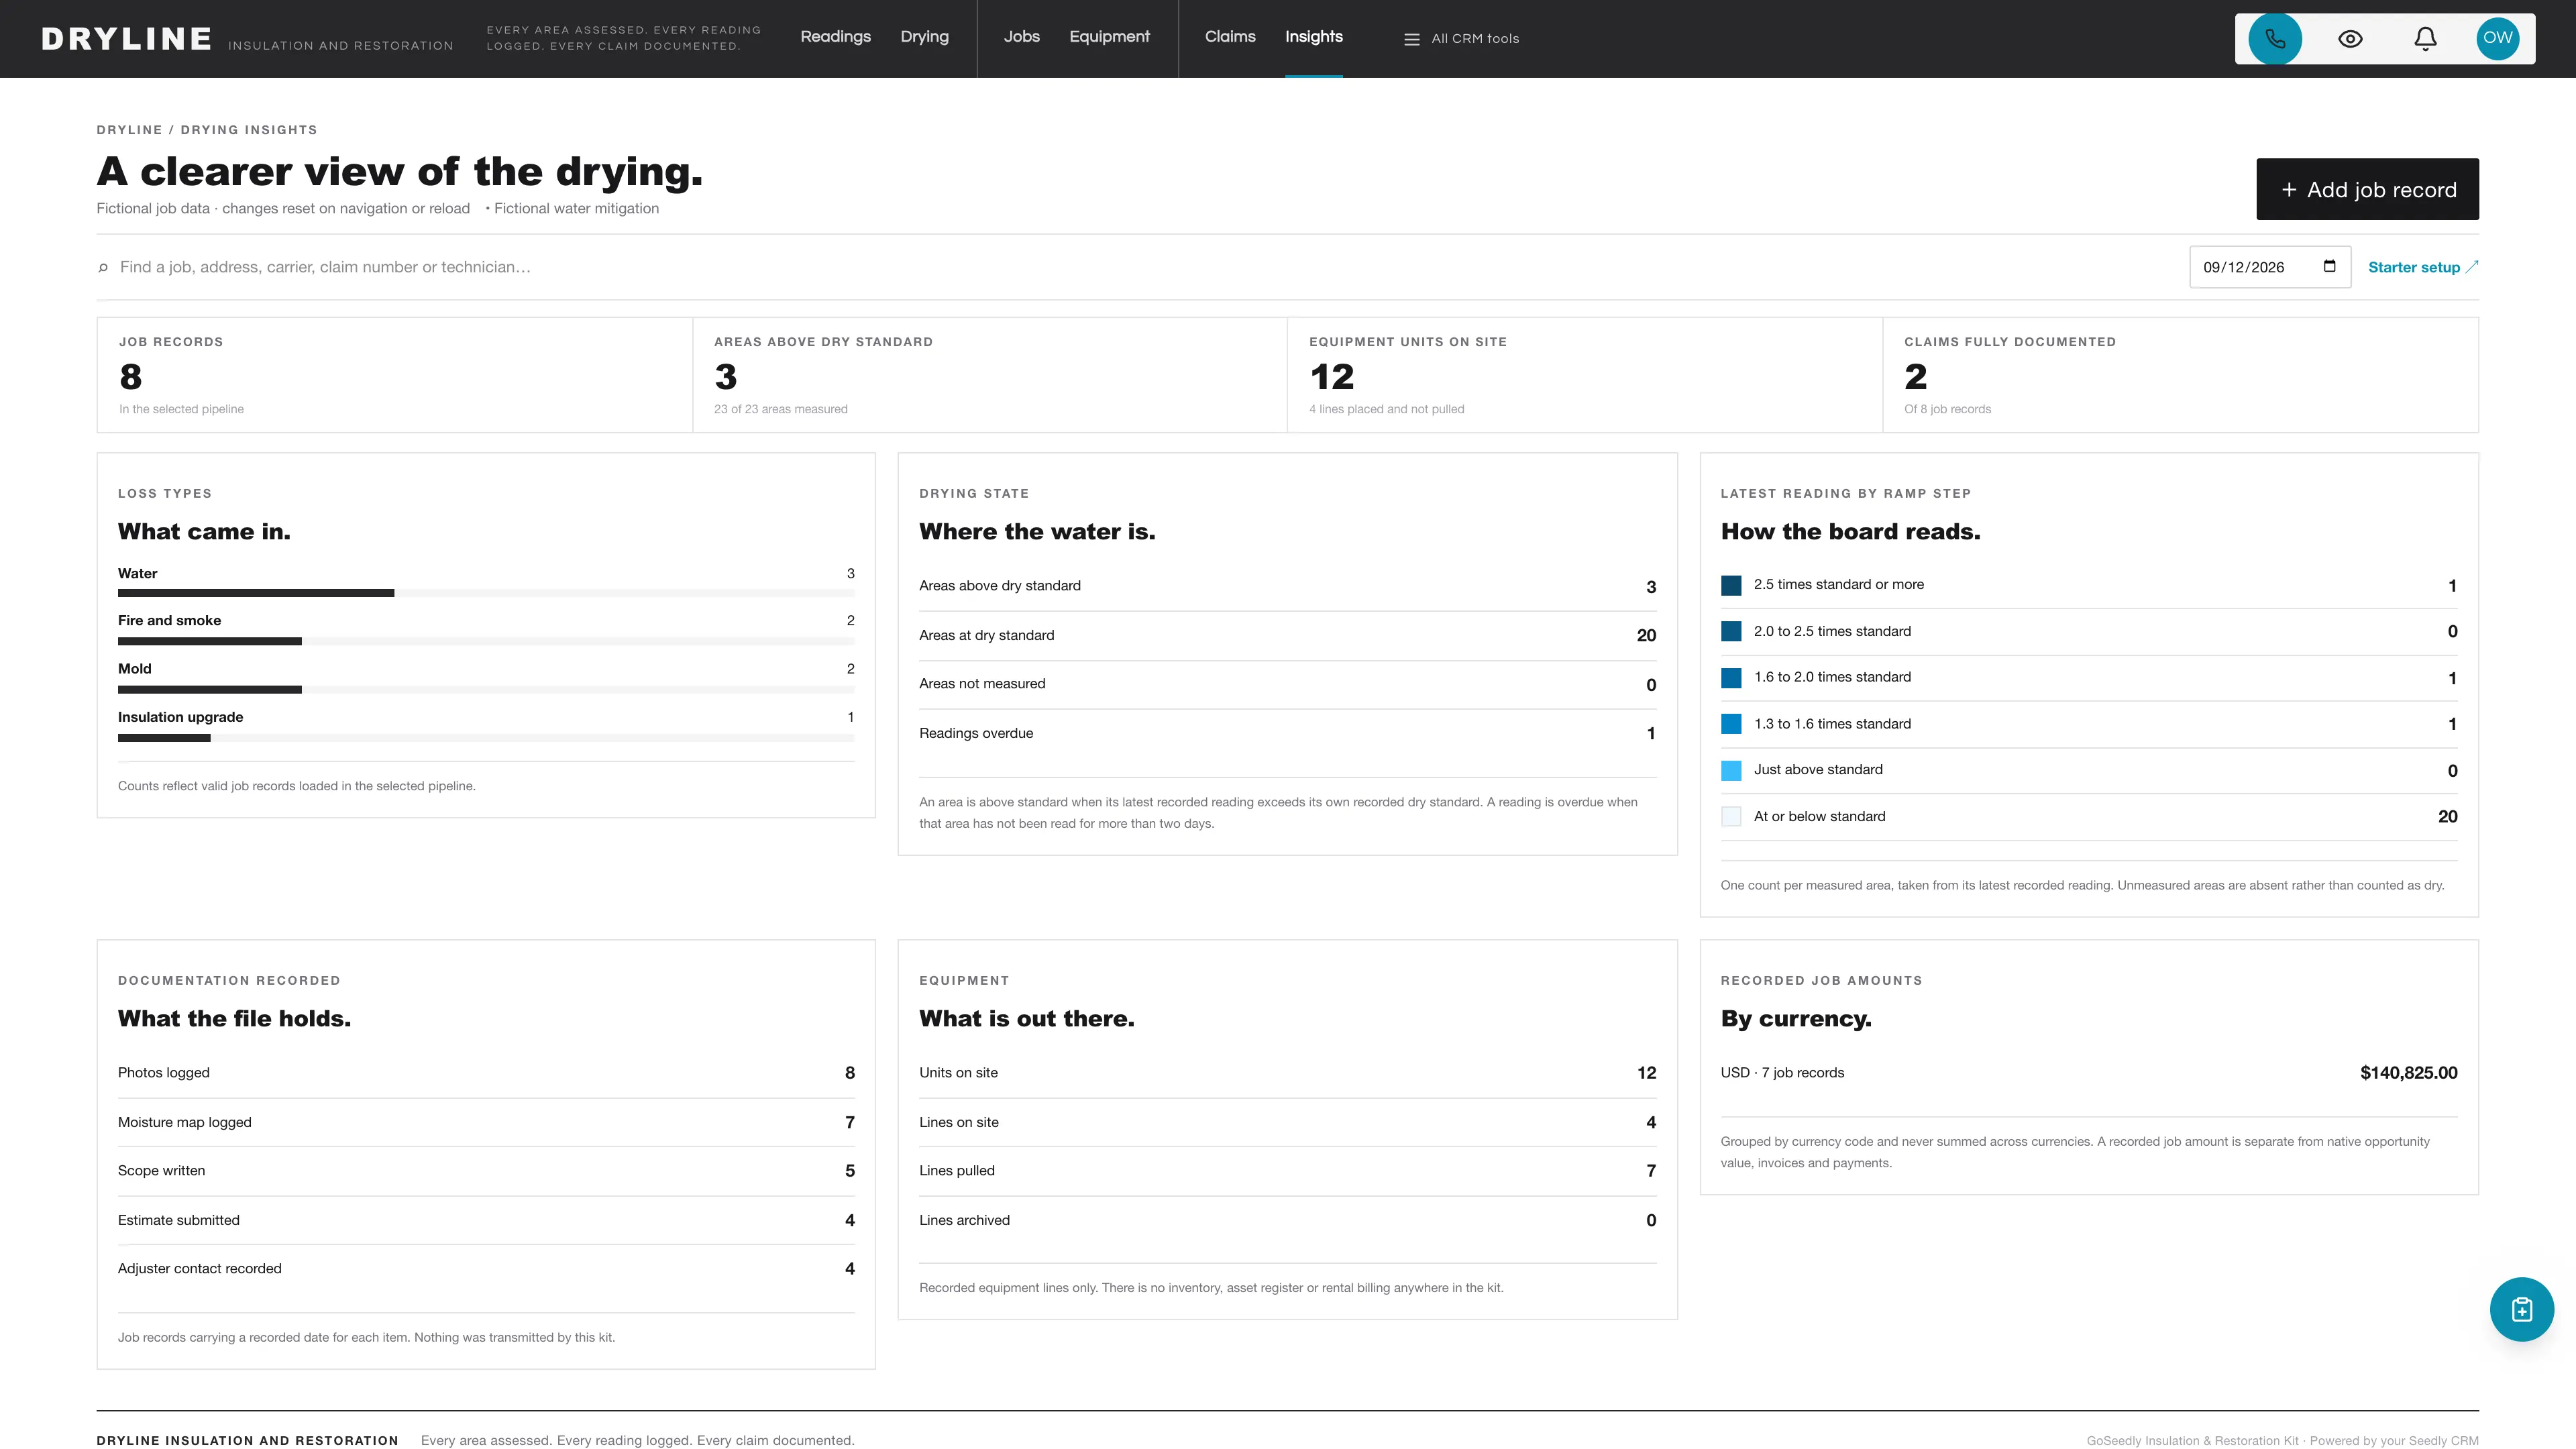Click the Moisture map logged row
Viewport: 2576px width, 1449px height.
pyautogui.click(x=486, y=1122)
